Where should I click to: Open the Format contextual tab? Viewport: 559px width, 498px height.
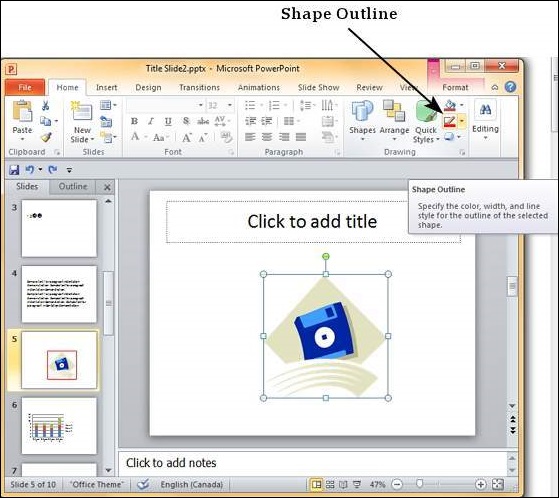(455, 87)
